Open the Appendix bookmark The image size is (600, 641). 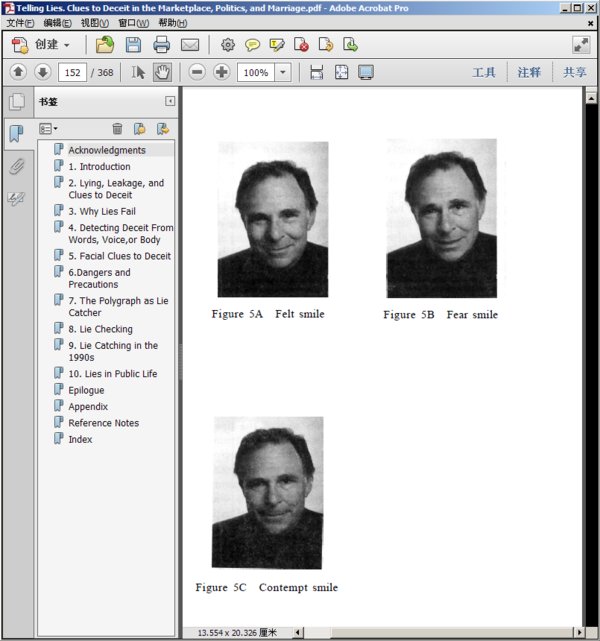(88, 407)
